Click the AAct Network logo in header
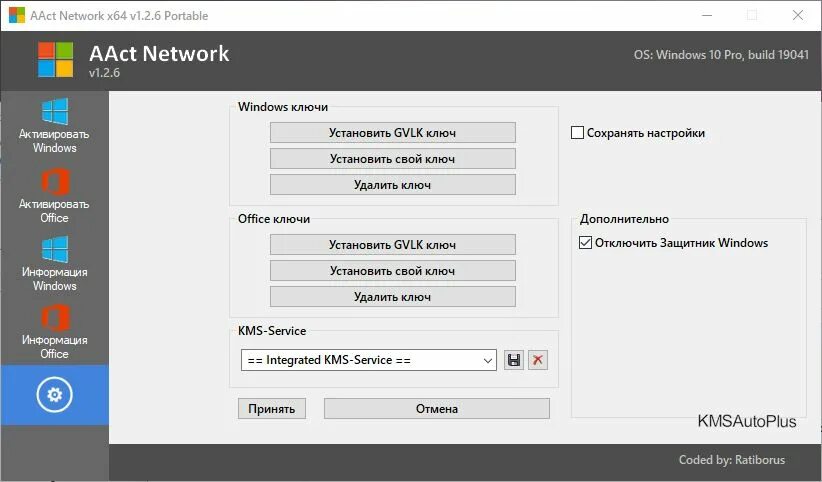This screenshot has width=822, height=482. tap(56, 60)
